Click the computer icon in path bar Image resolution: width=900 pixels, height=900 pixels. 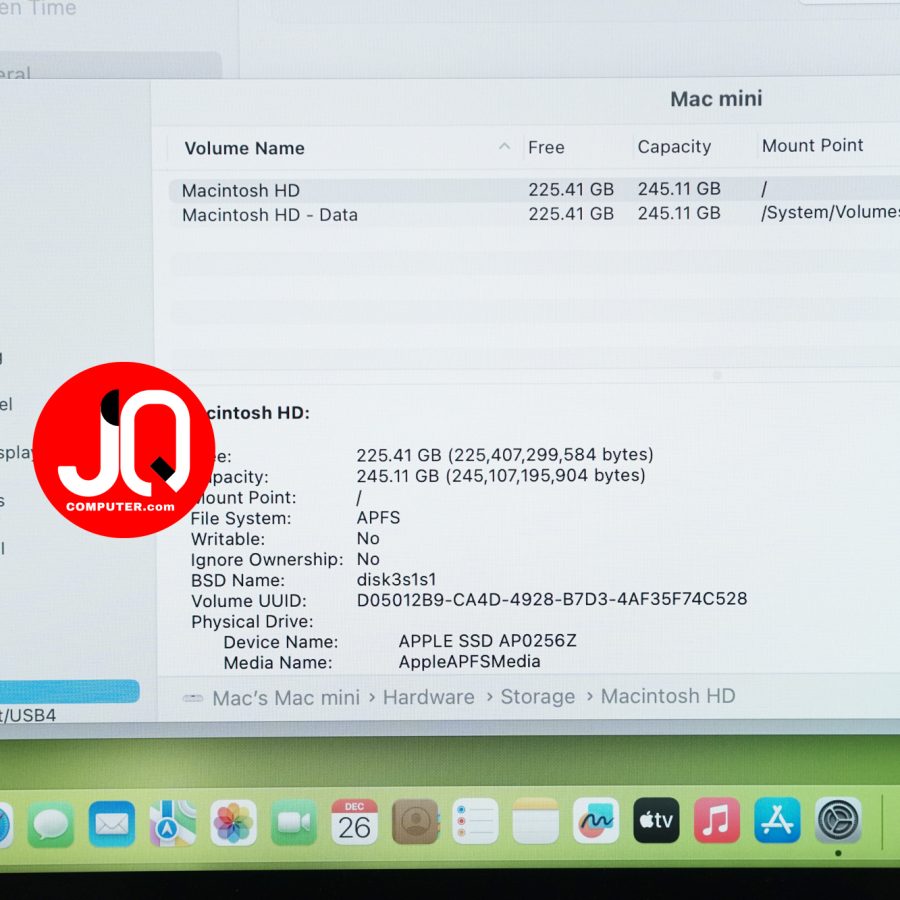click(x=193, y=699)
